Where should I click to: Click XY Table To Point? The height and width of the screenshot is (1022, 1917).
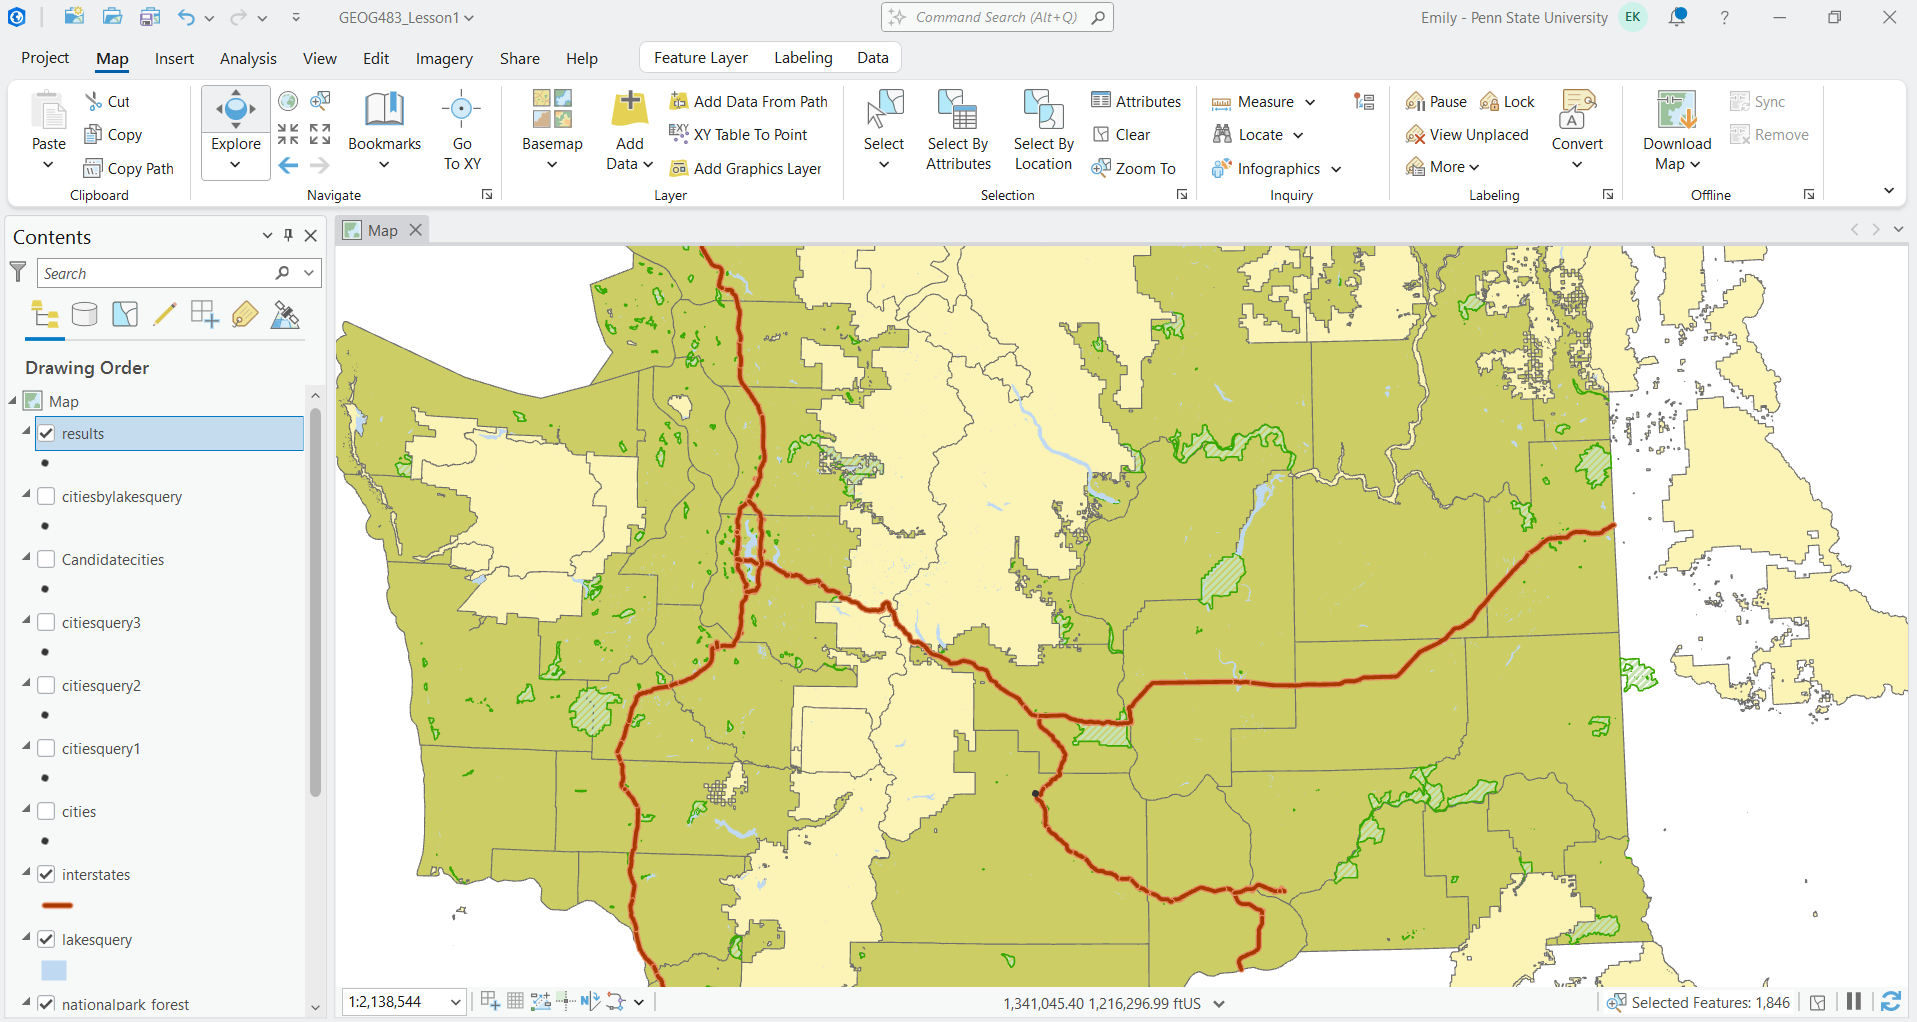pos(738,135)
